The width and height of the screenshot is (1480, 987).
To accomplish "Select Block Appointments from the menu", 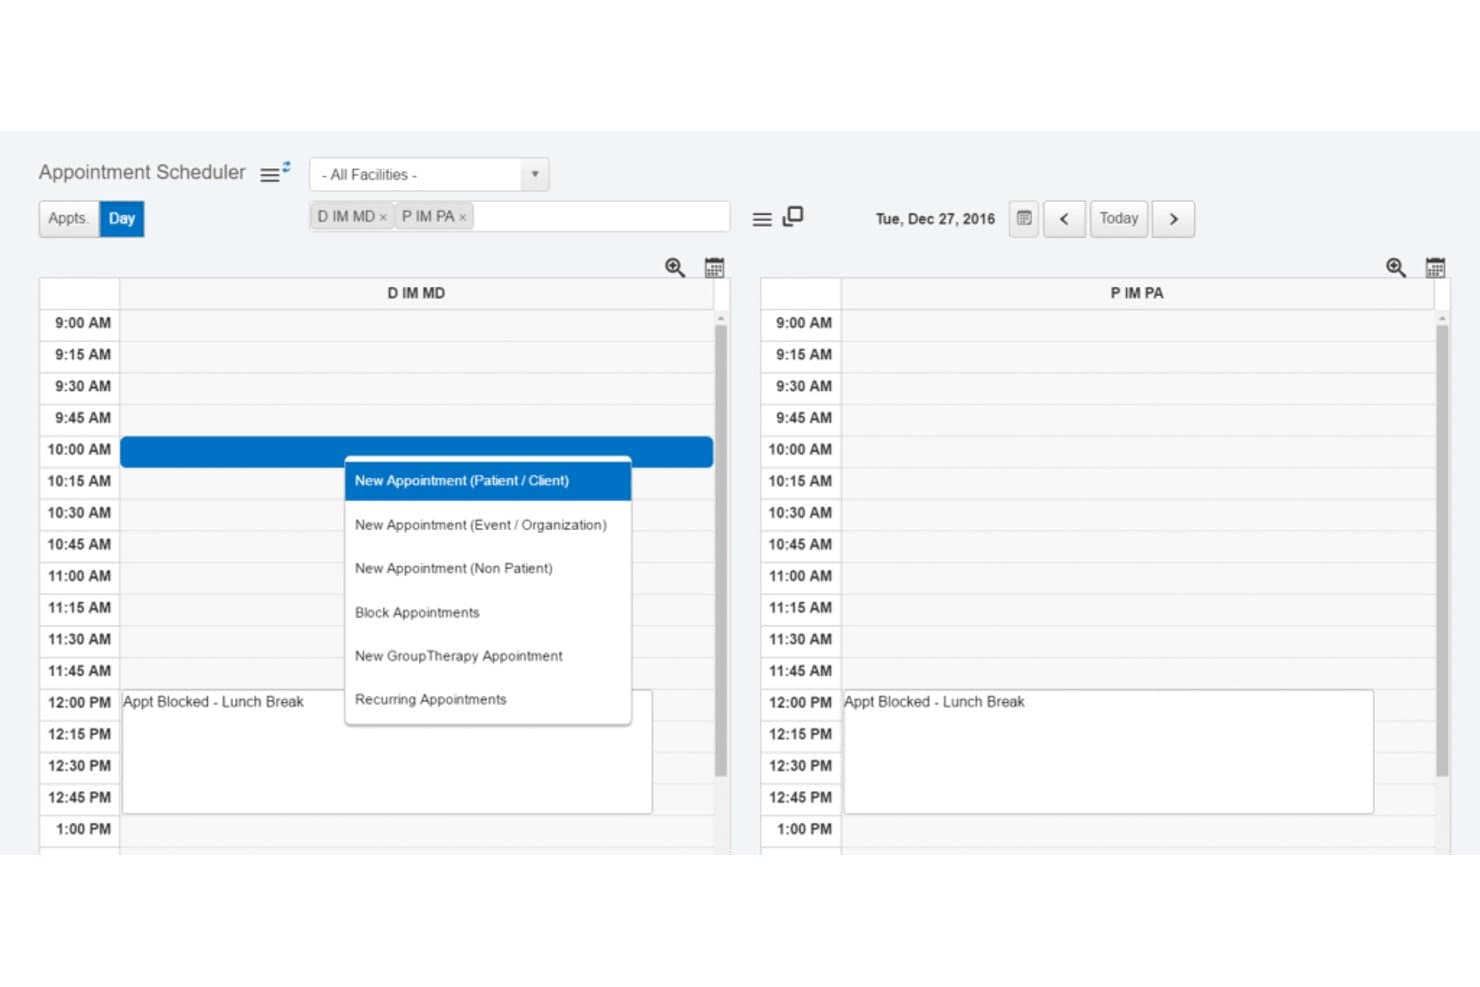I will [x=488, y=612].
